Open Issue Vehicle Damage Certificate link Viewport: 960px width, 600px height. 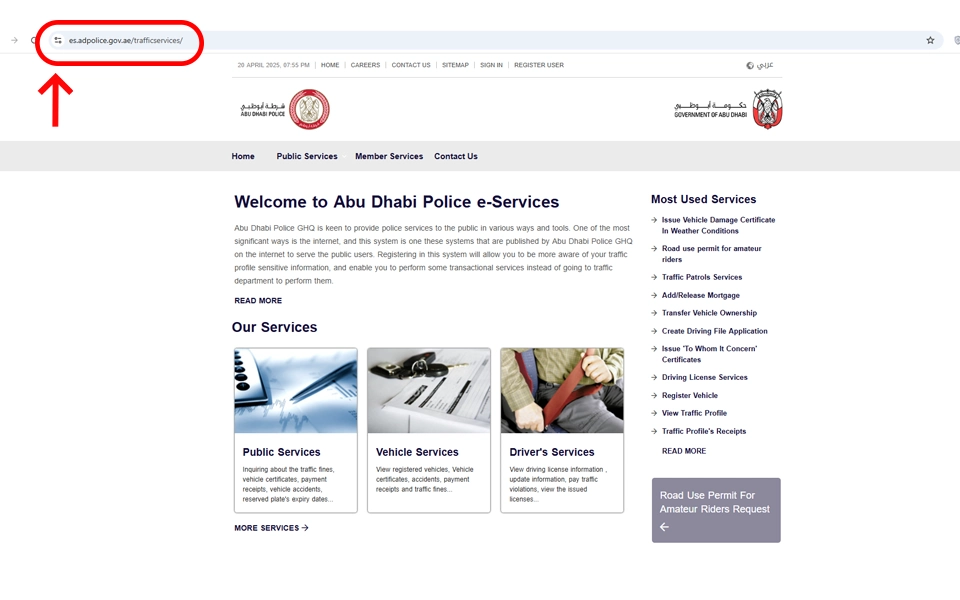click(x=718, y=225)
